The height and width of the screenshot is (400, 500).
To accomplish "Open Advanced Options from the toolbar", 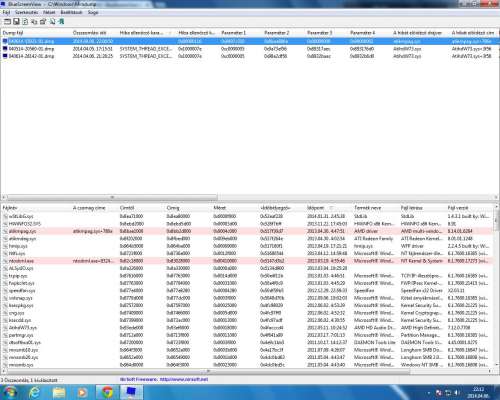I will [x=7, y=22].
